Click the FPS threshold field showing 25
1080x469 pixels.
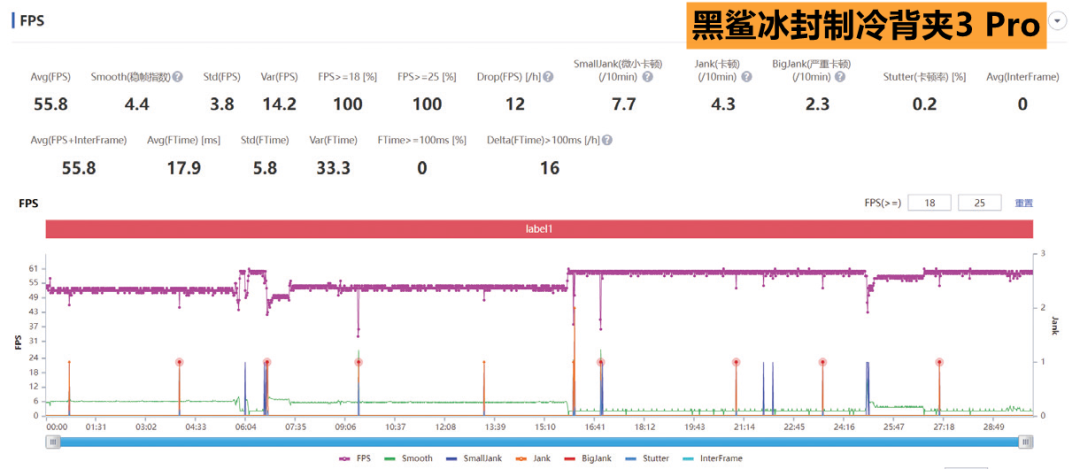(979, 203)
